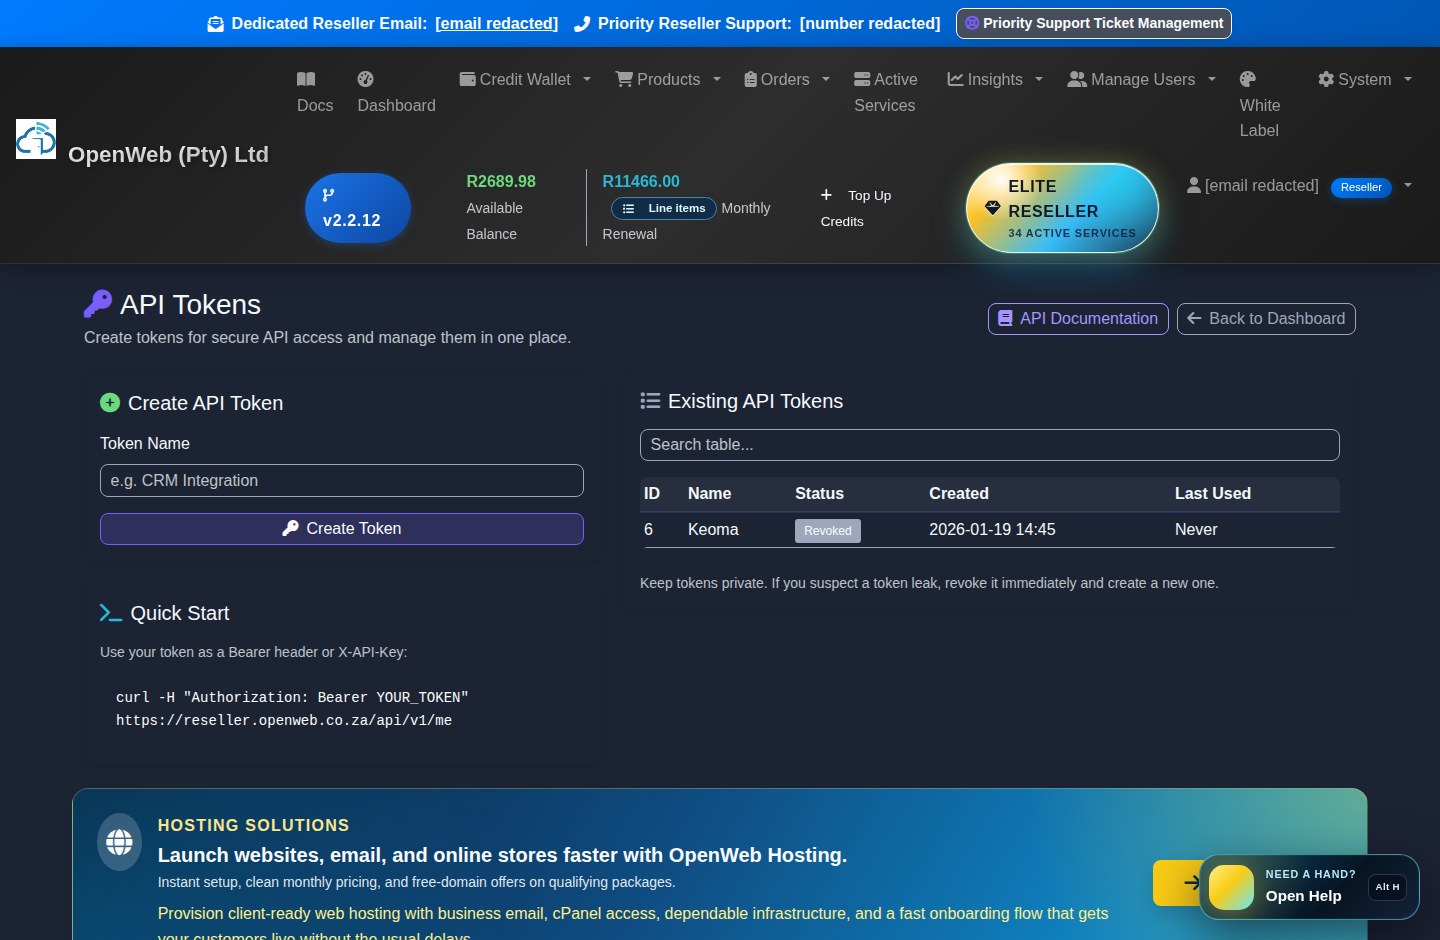Click the Manage Users people icon
Screen dimensions: 1440x940
pyautogui.click(x=1077, y=79)
